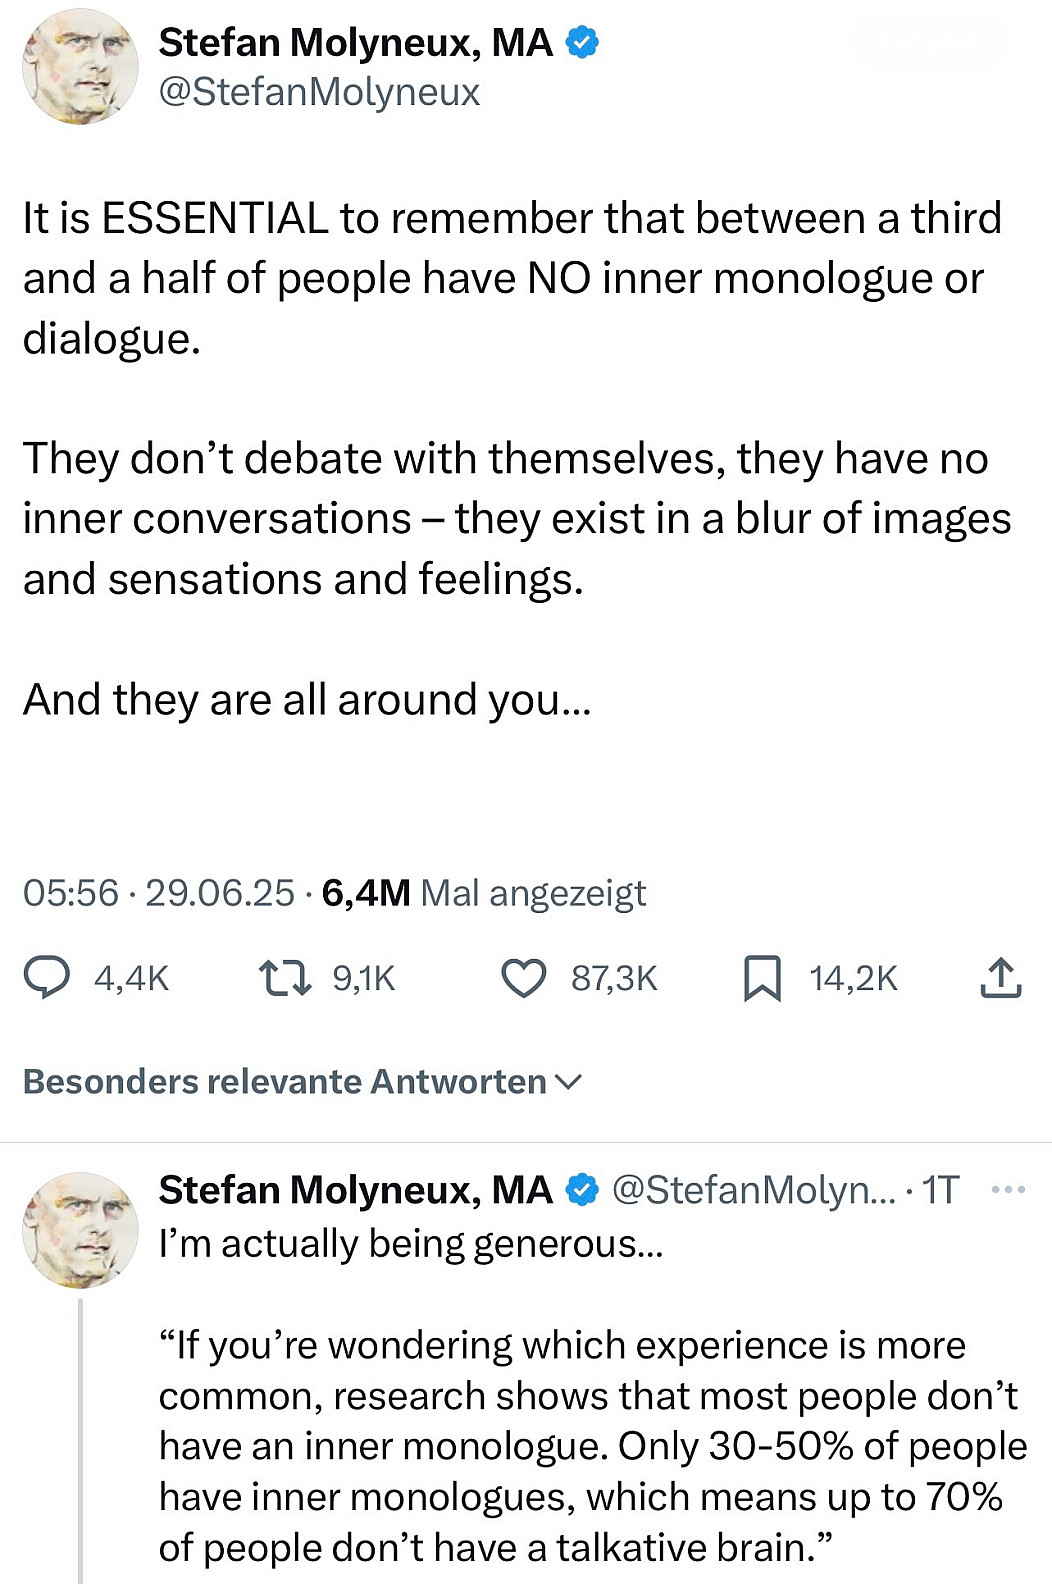Open top profile avatar picture
Screen dimensions: 1052x1584
click(x=80, y=67)
